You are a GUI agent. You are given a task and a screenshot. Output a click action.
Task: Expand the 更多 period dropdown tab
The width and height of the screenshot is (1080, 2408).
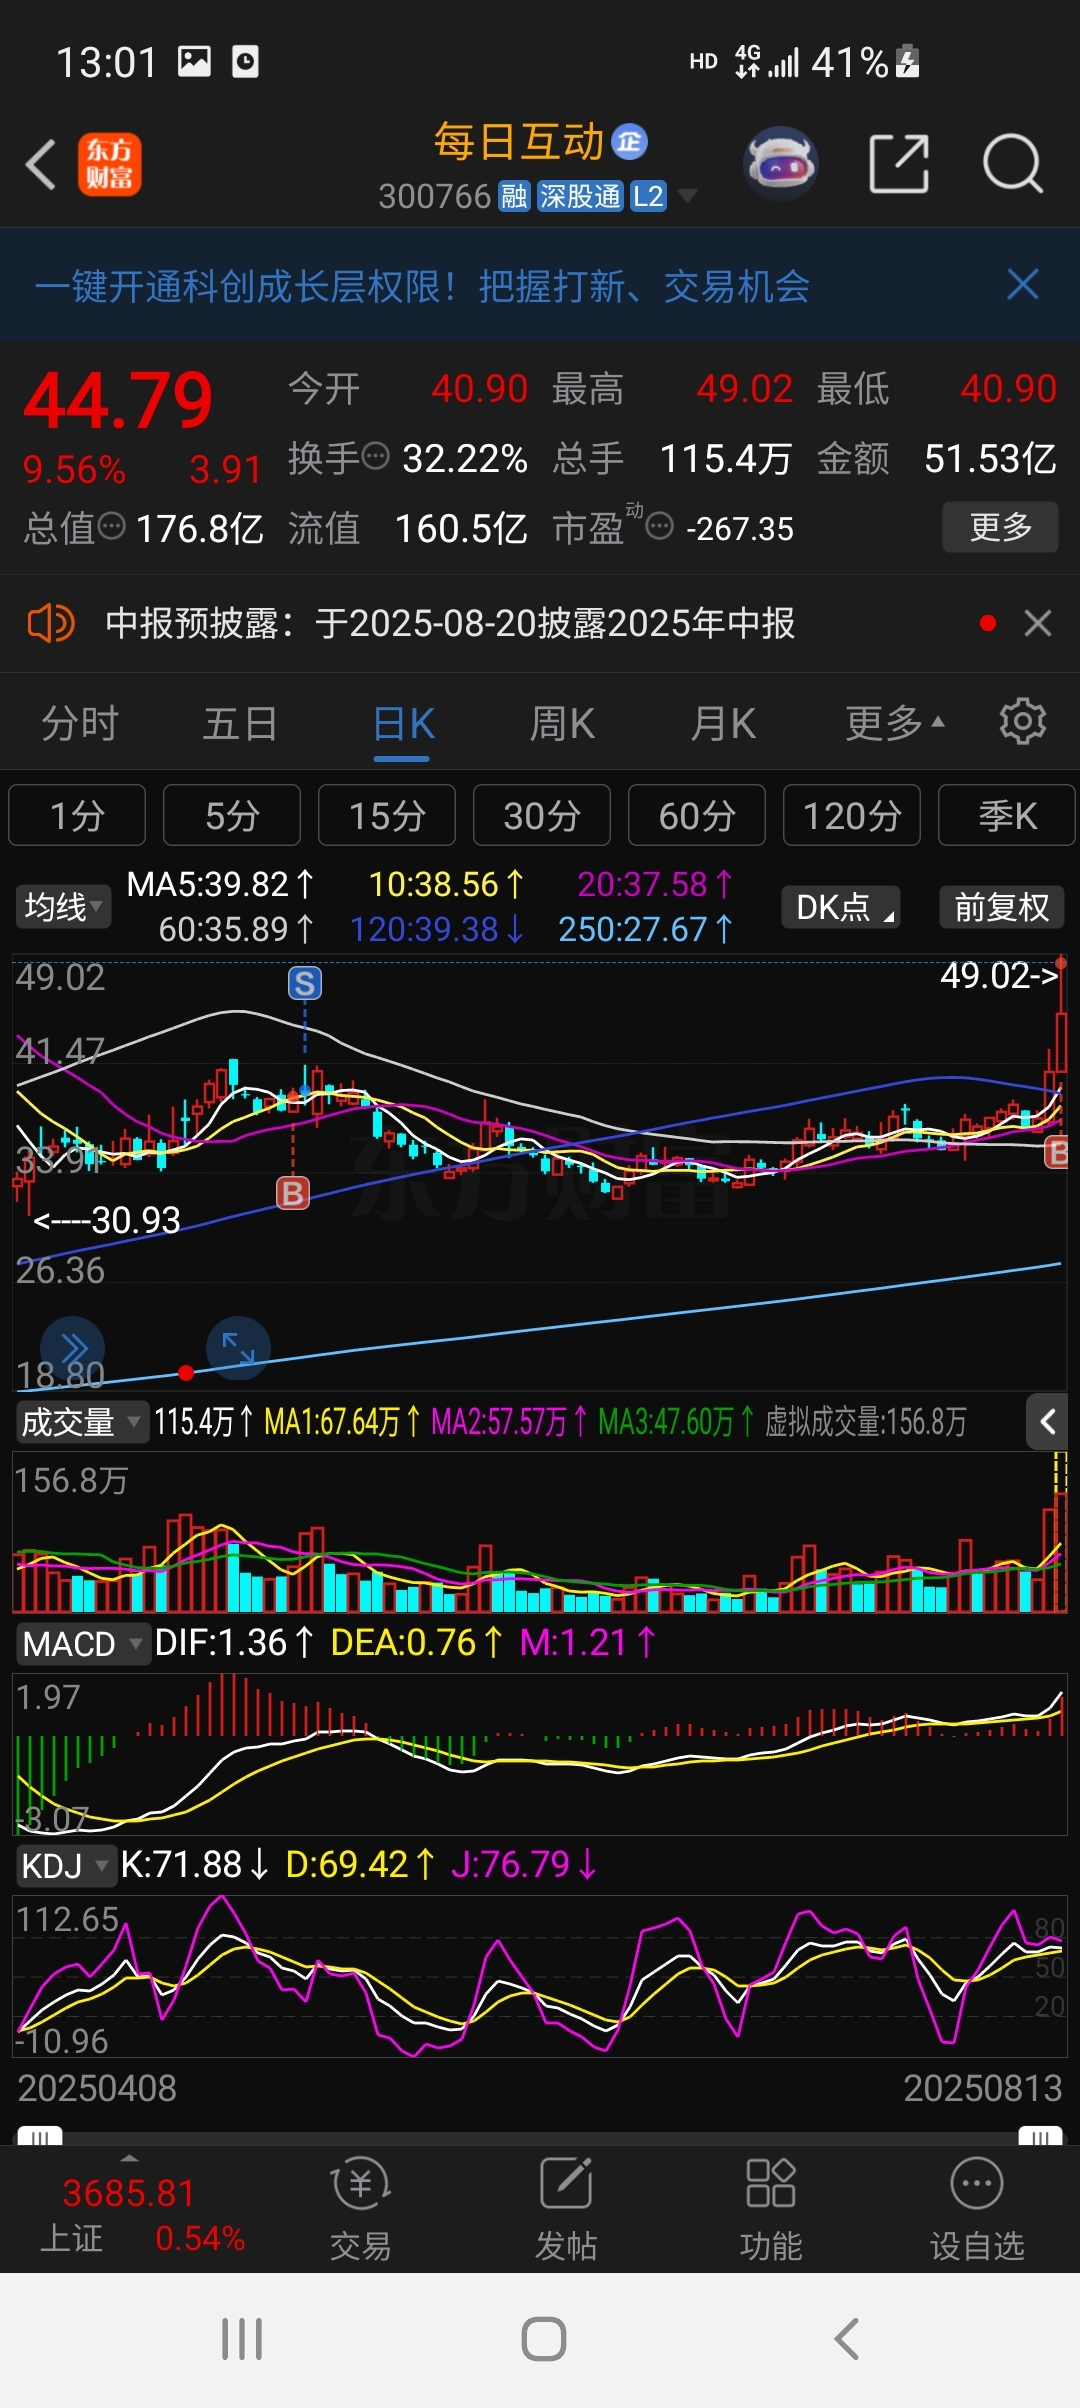(895, 723)
